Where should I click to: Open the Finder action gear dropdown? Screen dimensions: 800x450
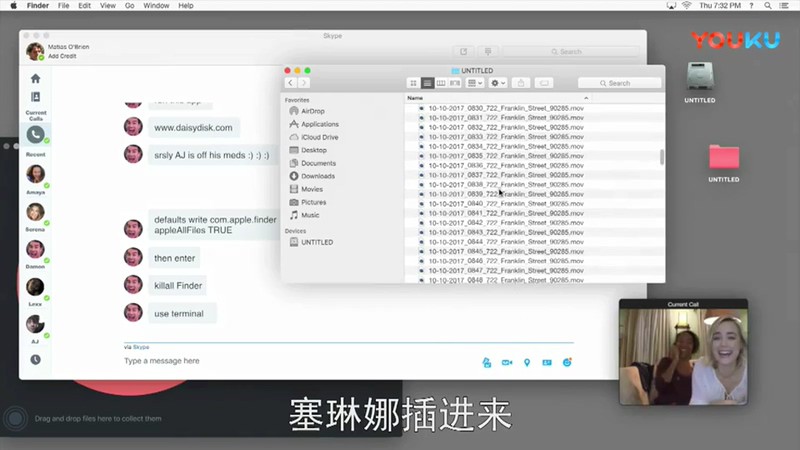(497, 83)
